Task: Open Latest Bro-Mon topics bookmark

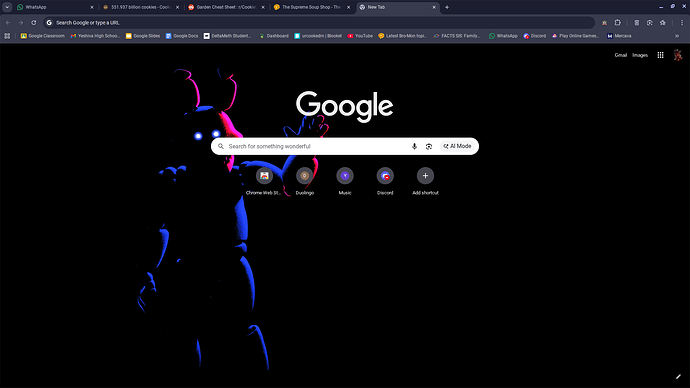Action: click(x=403, y=36)
